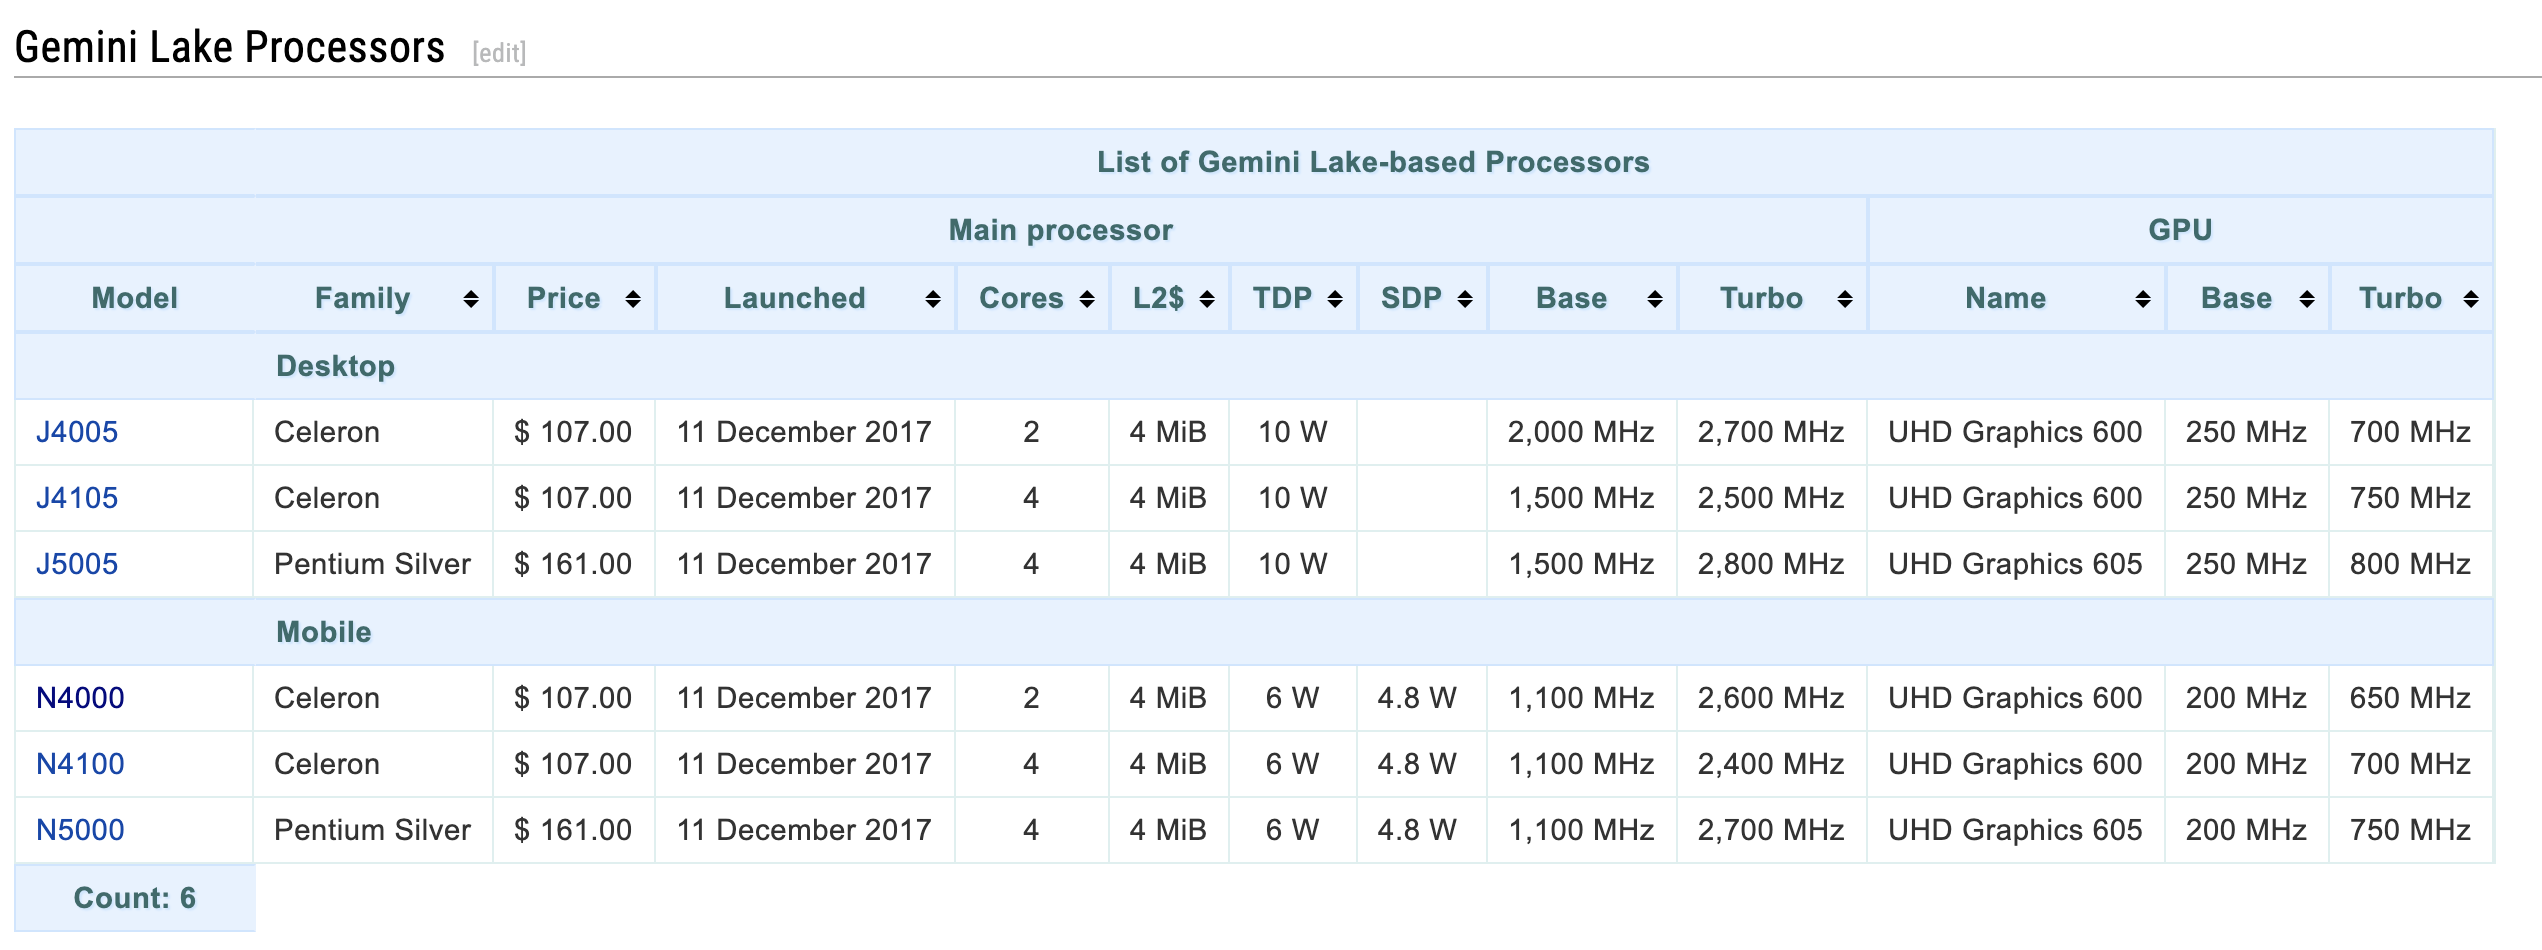
Task: Click the "Count: 6" footer cell
Action: [x=135, y=898]
